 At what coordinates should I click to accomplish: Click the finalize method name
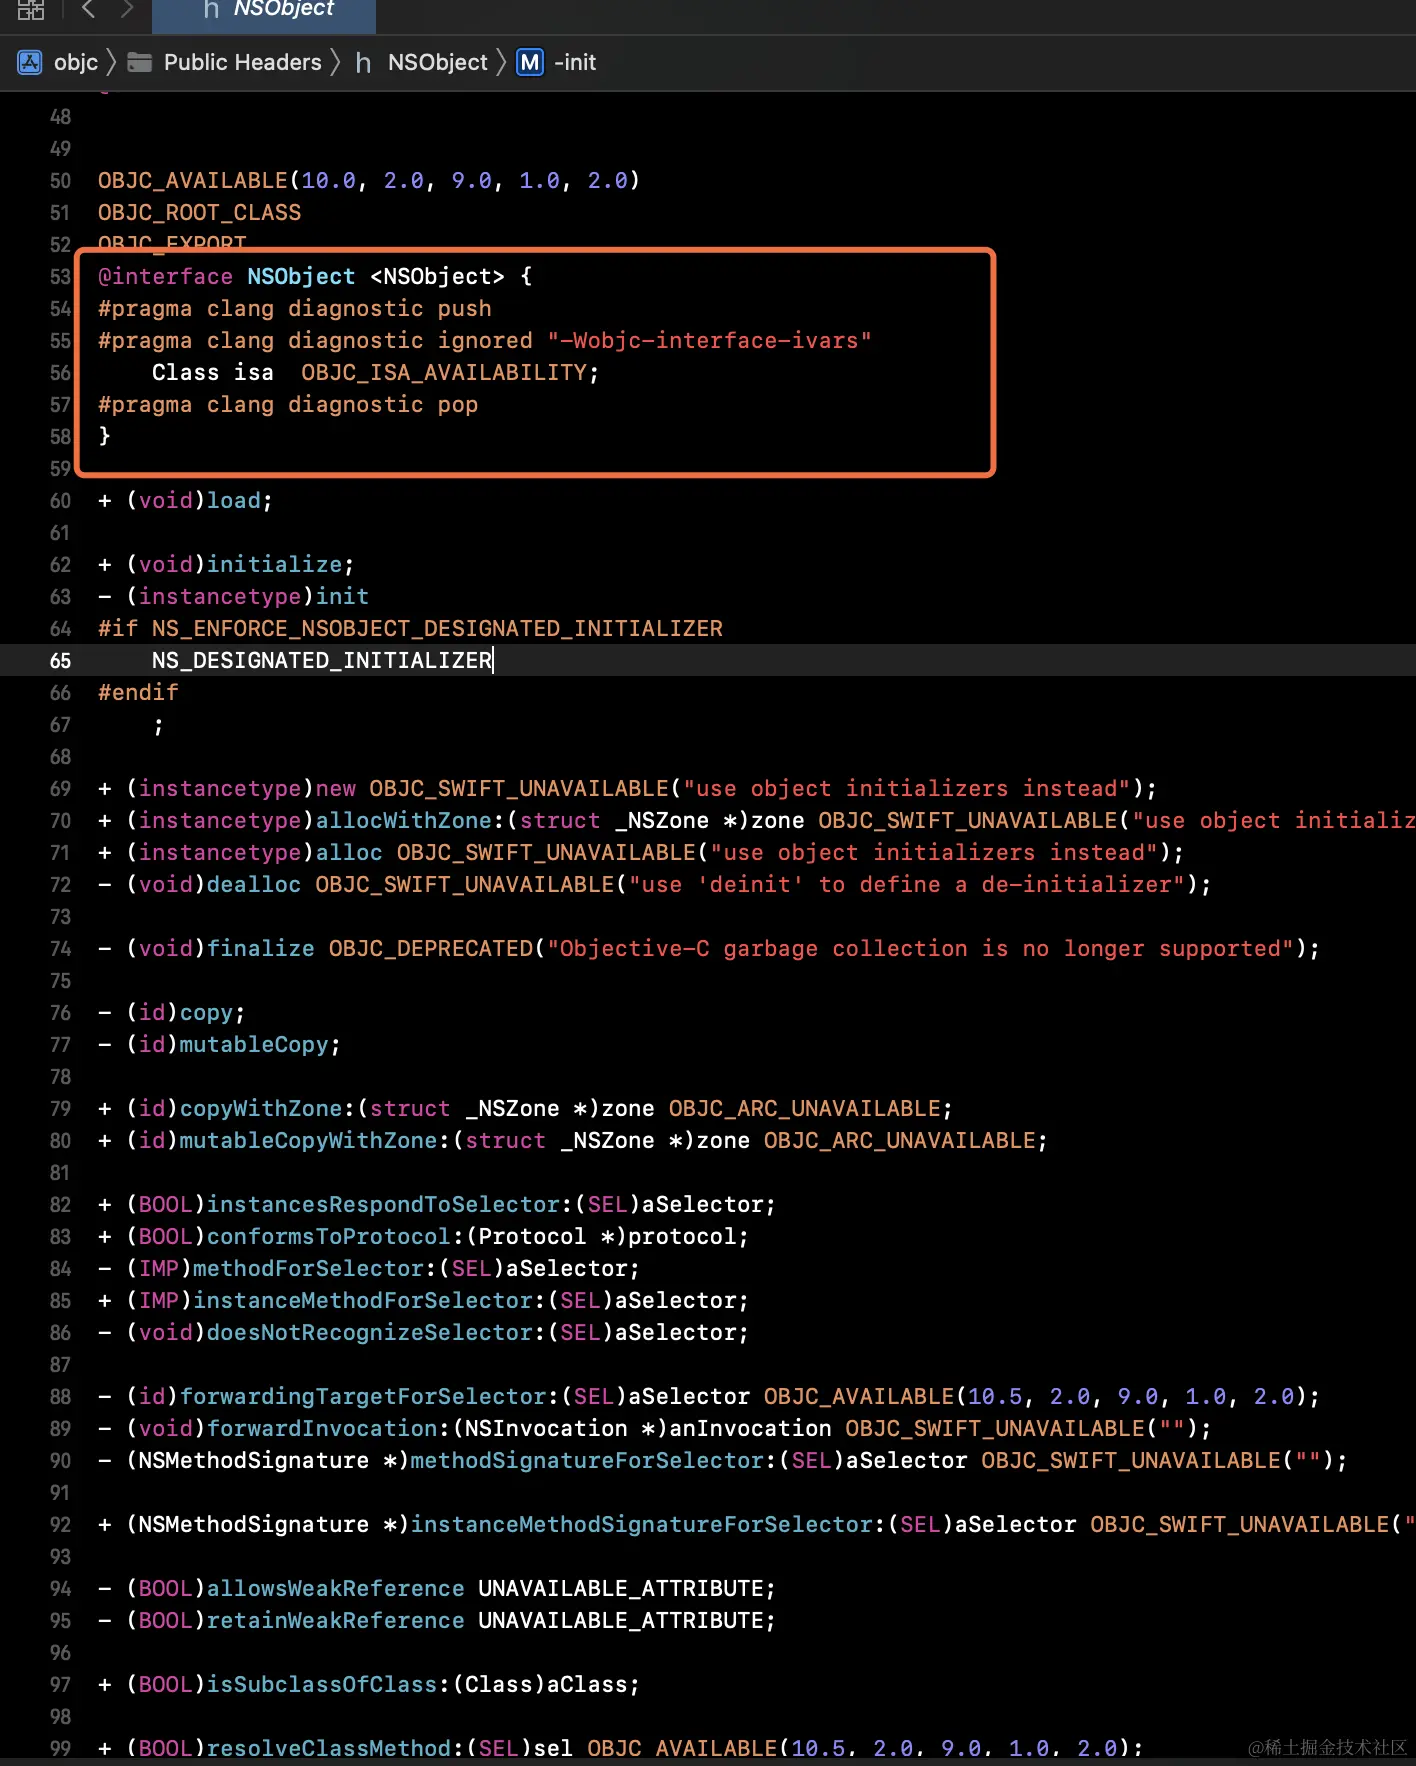(x=261, y=949)
